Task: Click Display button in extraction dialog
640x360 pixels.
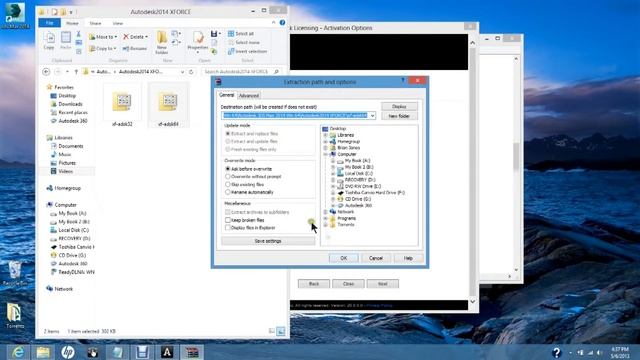Action: (x=399, y=106)
